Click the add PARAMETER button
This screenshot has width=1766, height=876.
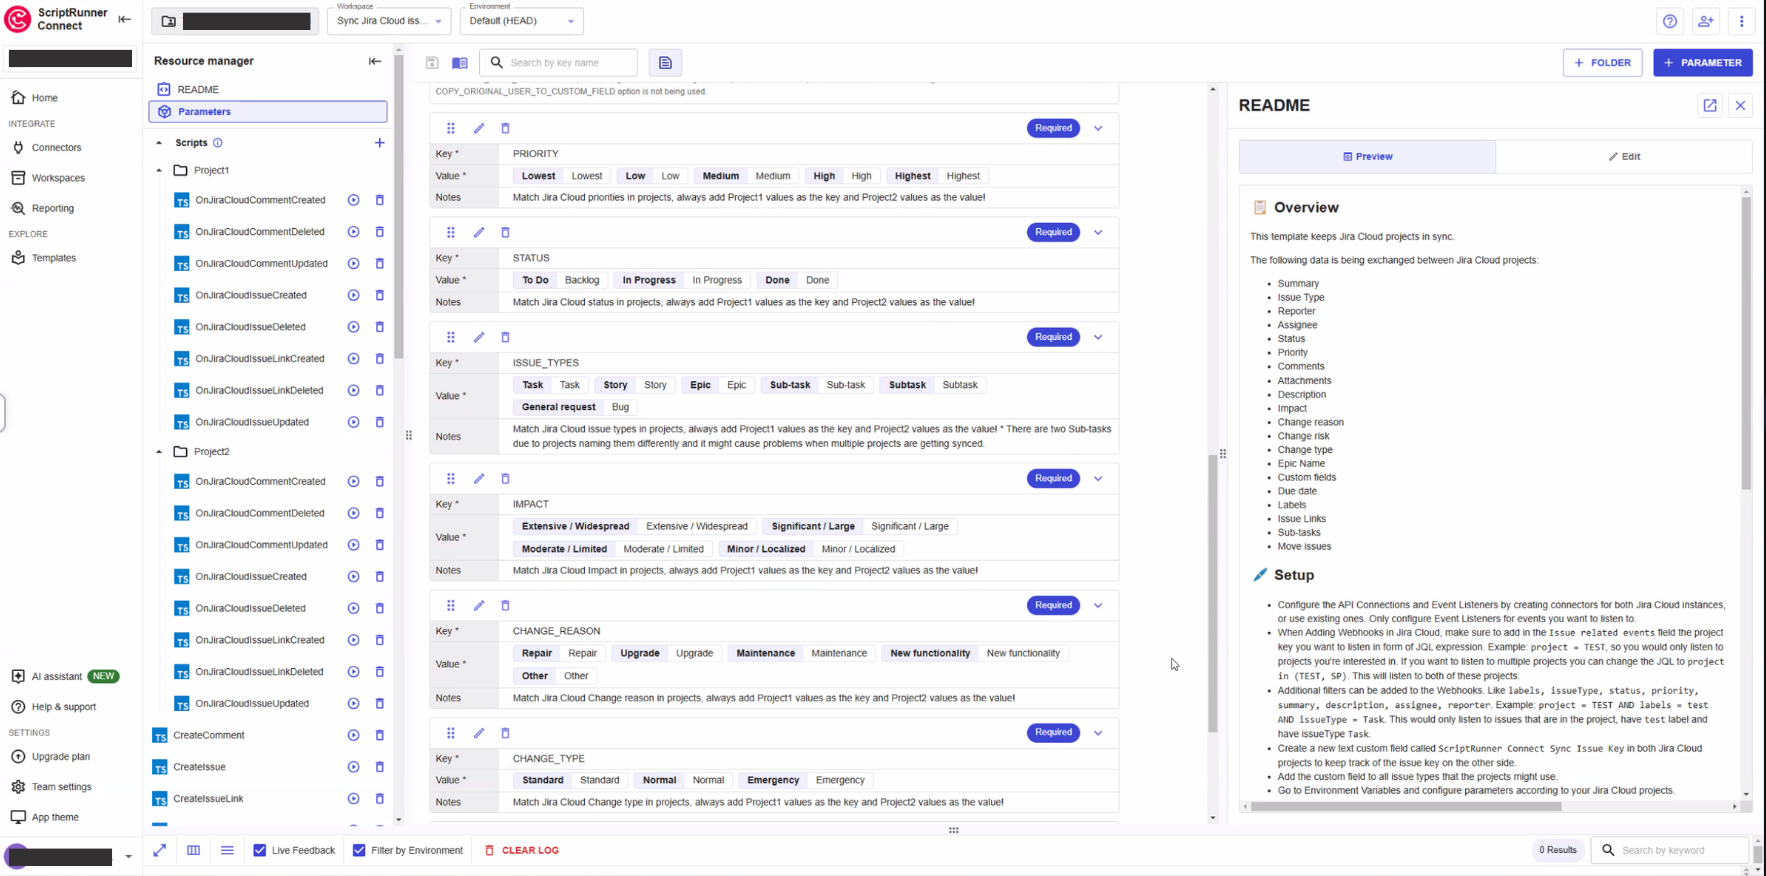[x=1702, y=62]
